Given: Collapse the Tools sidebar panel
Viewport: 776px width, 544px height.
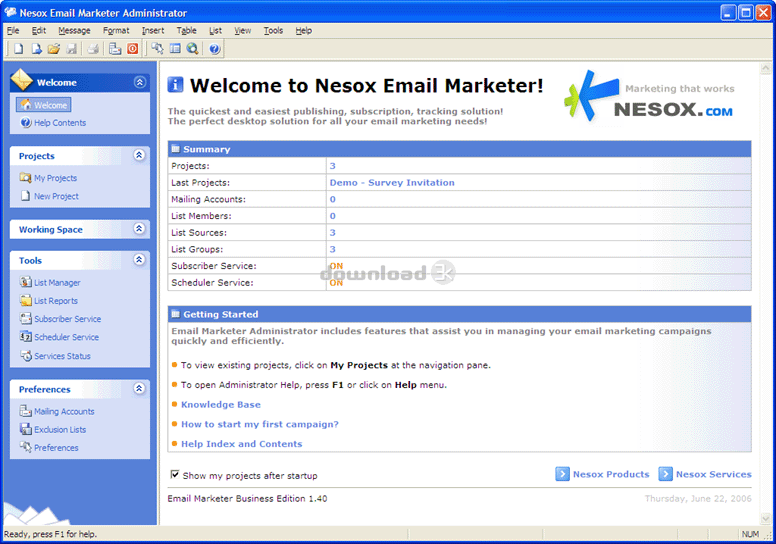Looking at the screenshot, I should pyautogui.click(x=139, y=259).
